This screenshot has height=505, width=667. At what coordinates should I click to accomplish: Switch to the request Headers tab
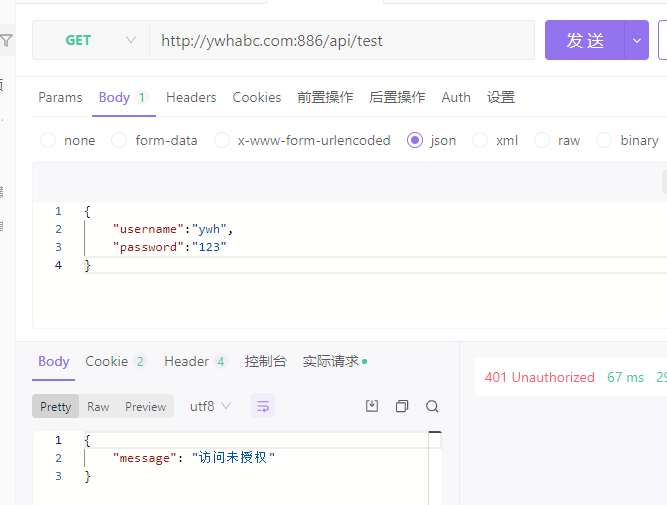point(191,97)
